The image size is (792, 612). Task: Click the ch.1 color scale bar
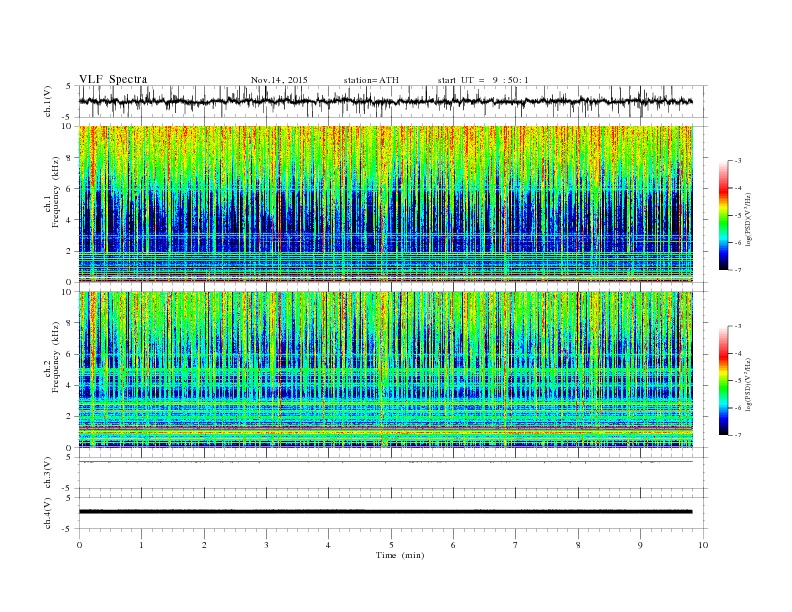pos(723,215)
